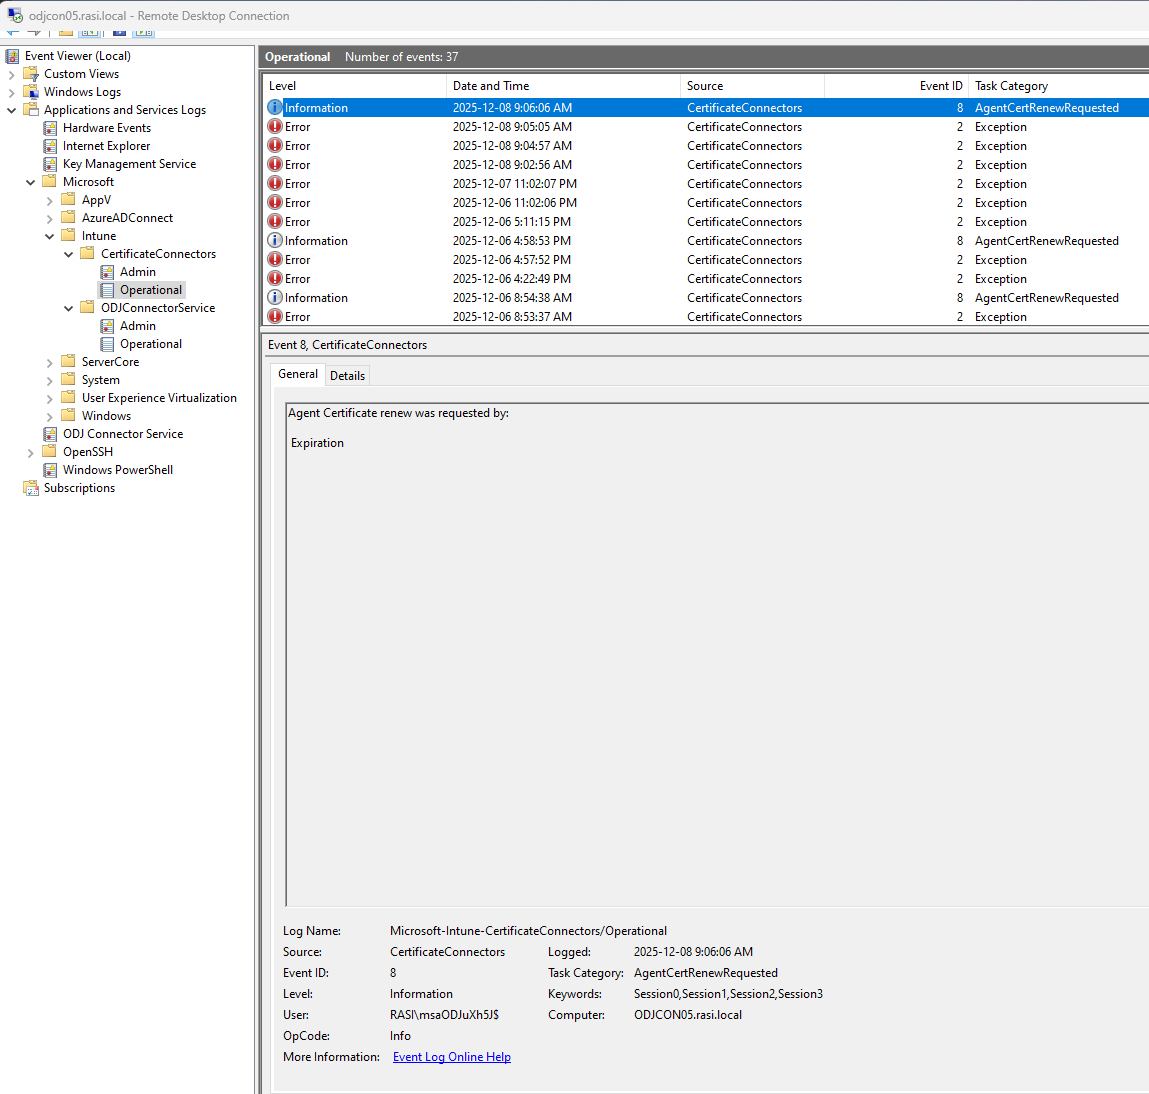Click the 'Number of events: 37' header text
The height and width of the screenshot is (1094, 1149).
402,57
